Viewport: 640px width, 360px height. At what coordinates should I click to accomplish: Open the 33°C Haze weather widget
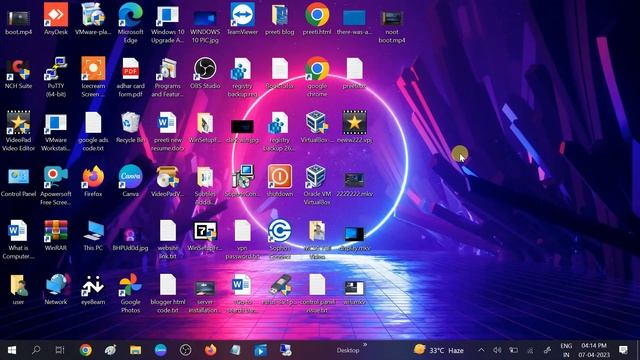(x=439, y=350)
